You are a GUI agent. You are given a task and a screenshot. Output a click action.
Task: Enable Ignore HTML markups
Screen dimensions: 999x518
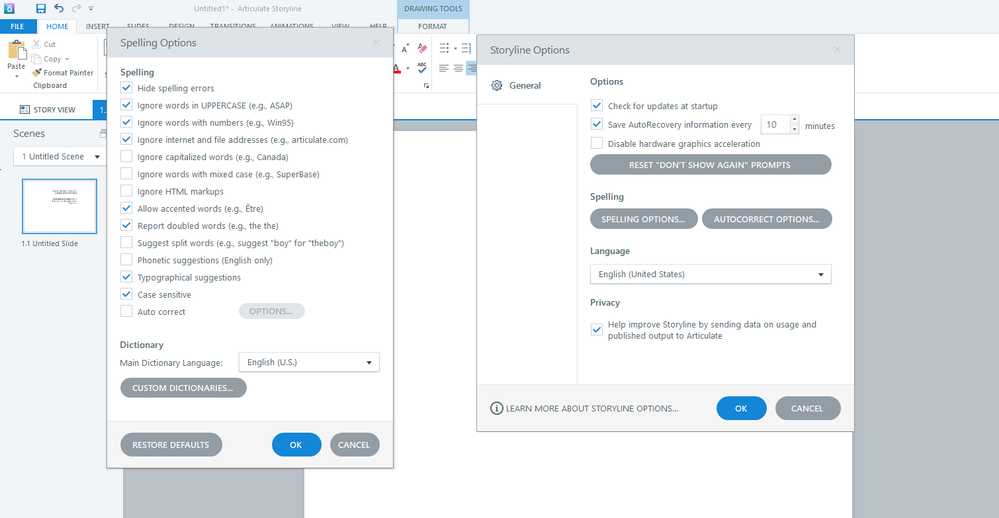point(126,191)
